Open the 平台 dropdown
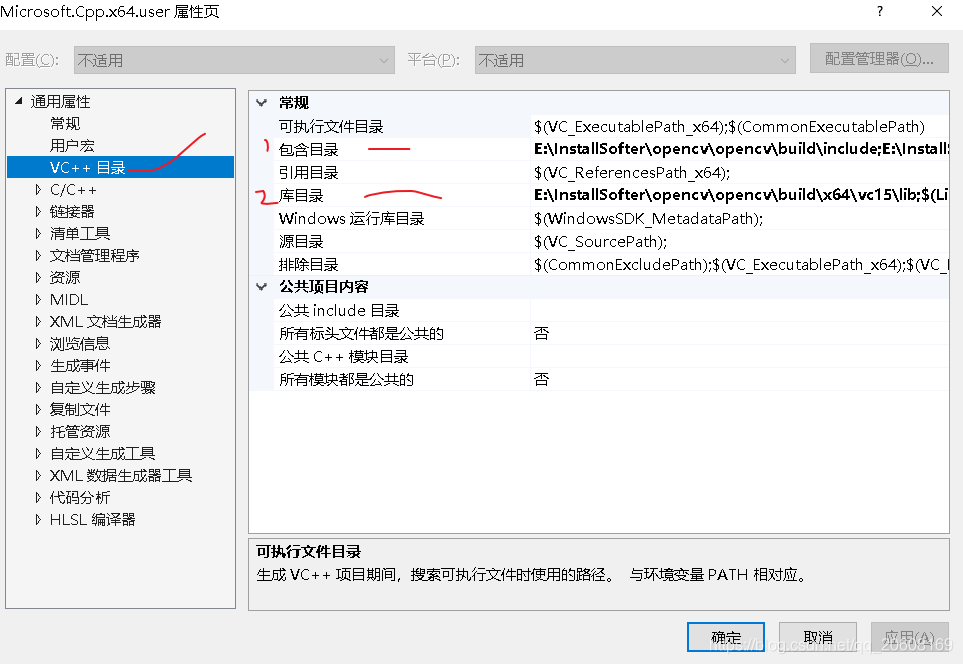 [x=784, y=58]
